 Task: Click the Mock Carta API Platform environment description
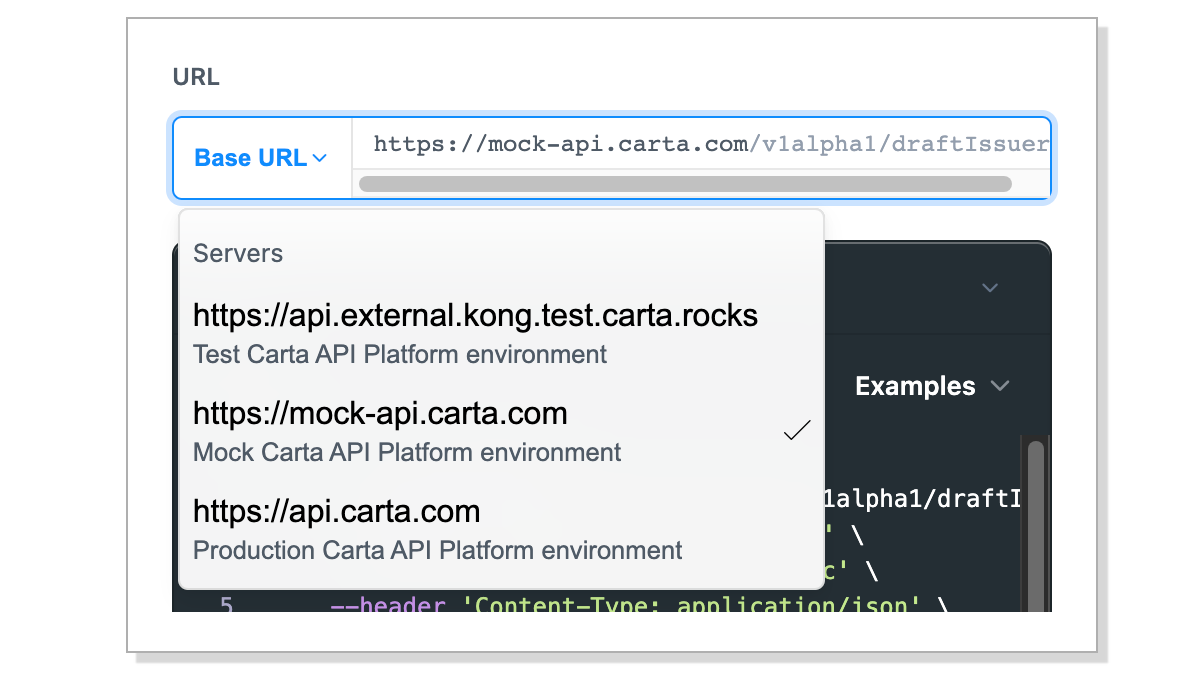407,452
